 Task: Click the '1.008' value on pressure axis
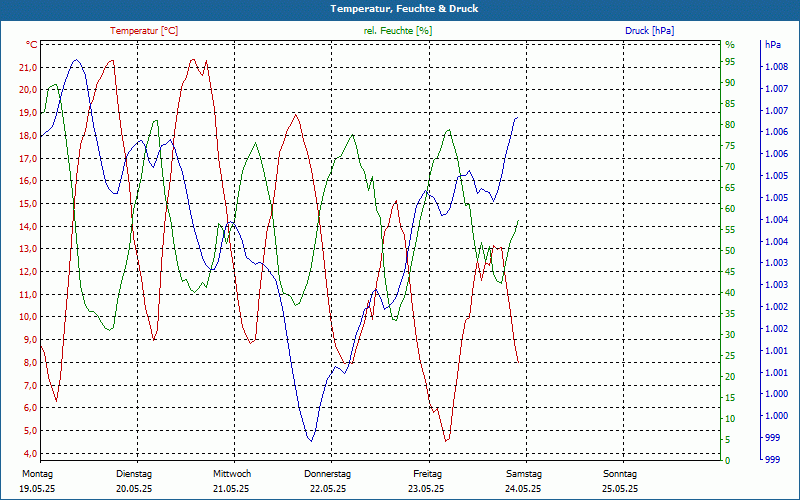[777, 67]
